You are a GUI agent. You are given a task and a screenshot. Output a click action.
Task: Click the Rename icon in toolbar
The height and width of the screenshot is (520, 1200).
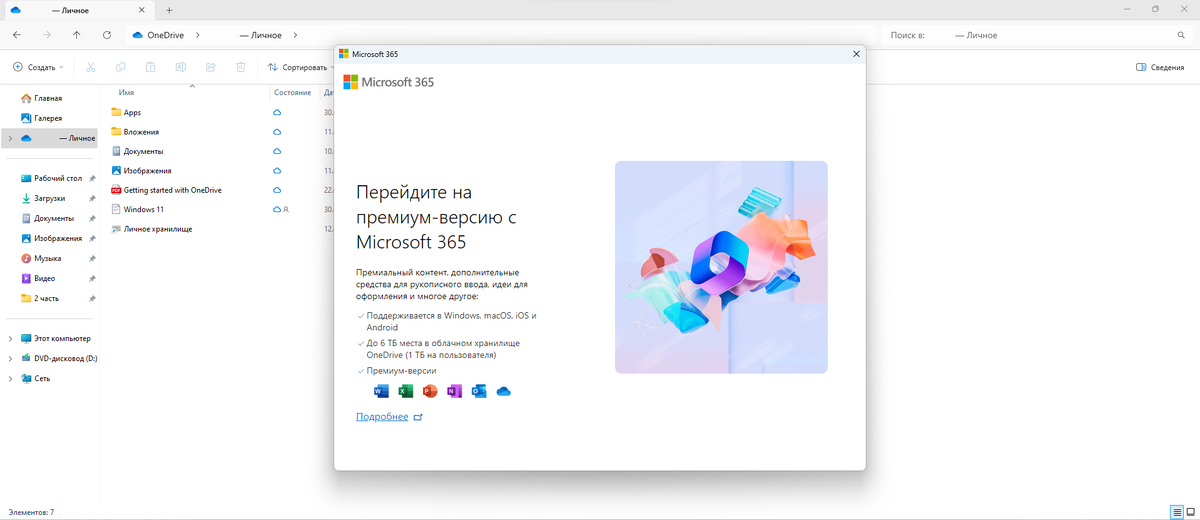(181, 67)
